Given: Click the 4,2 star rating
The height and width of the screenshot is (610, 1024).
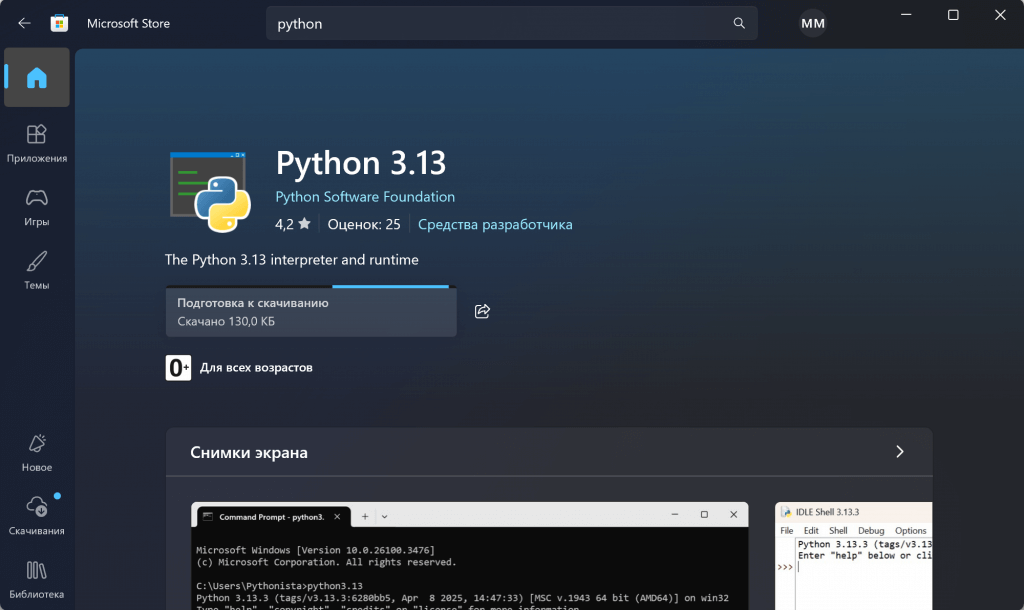Looking at the screenshot, I should pyautogui.click(x=290, y=224).
